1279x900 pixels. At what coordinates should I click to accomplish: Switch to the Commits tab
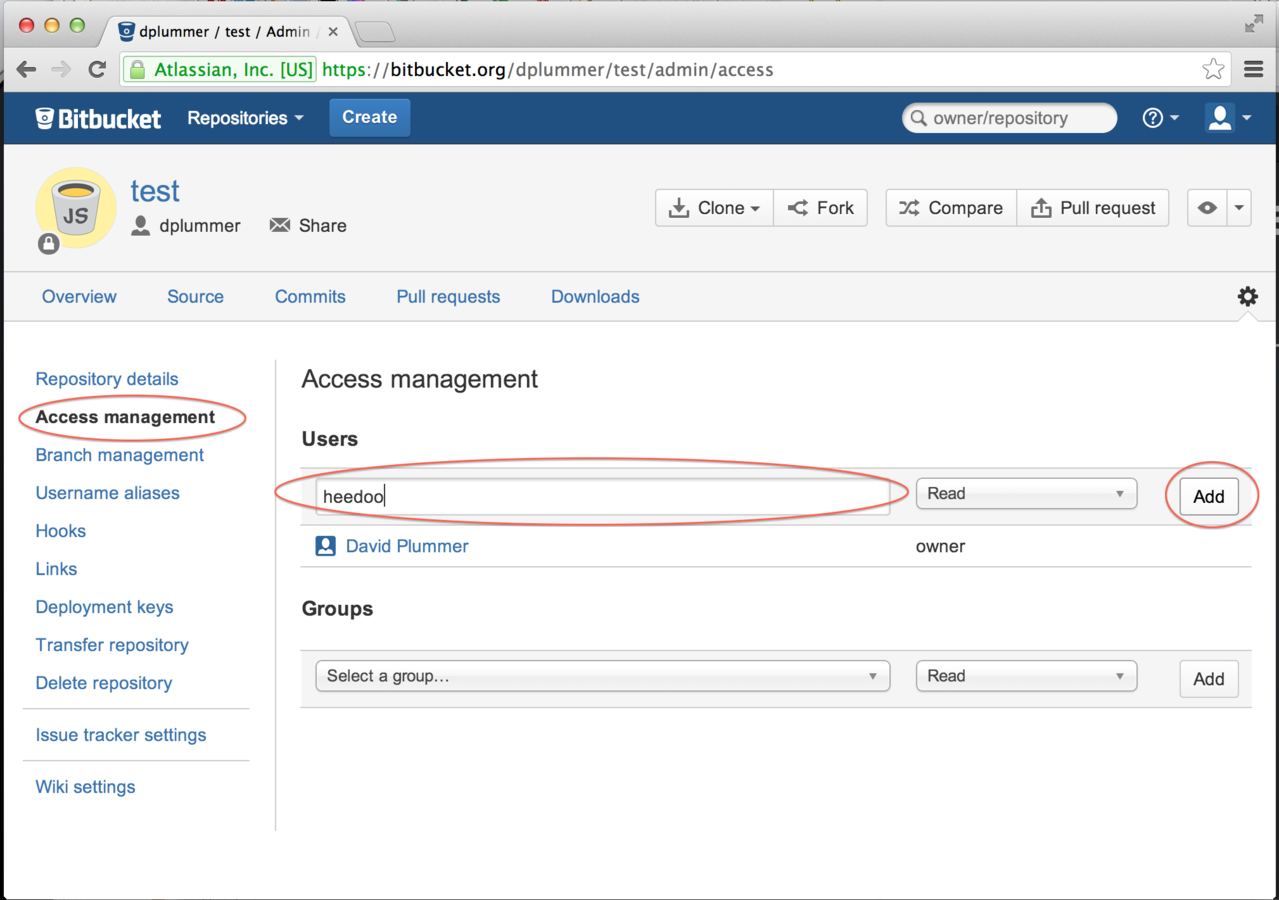click(x=310, y=297)
